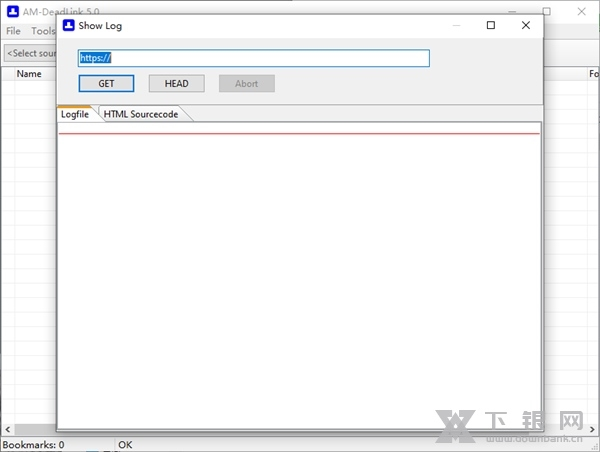Maximize the Show Log dialog
This screenshot has width=600, height=452.
[x=491, y=25]
